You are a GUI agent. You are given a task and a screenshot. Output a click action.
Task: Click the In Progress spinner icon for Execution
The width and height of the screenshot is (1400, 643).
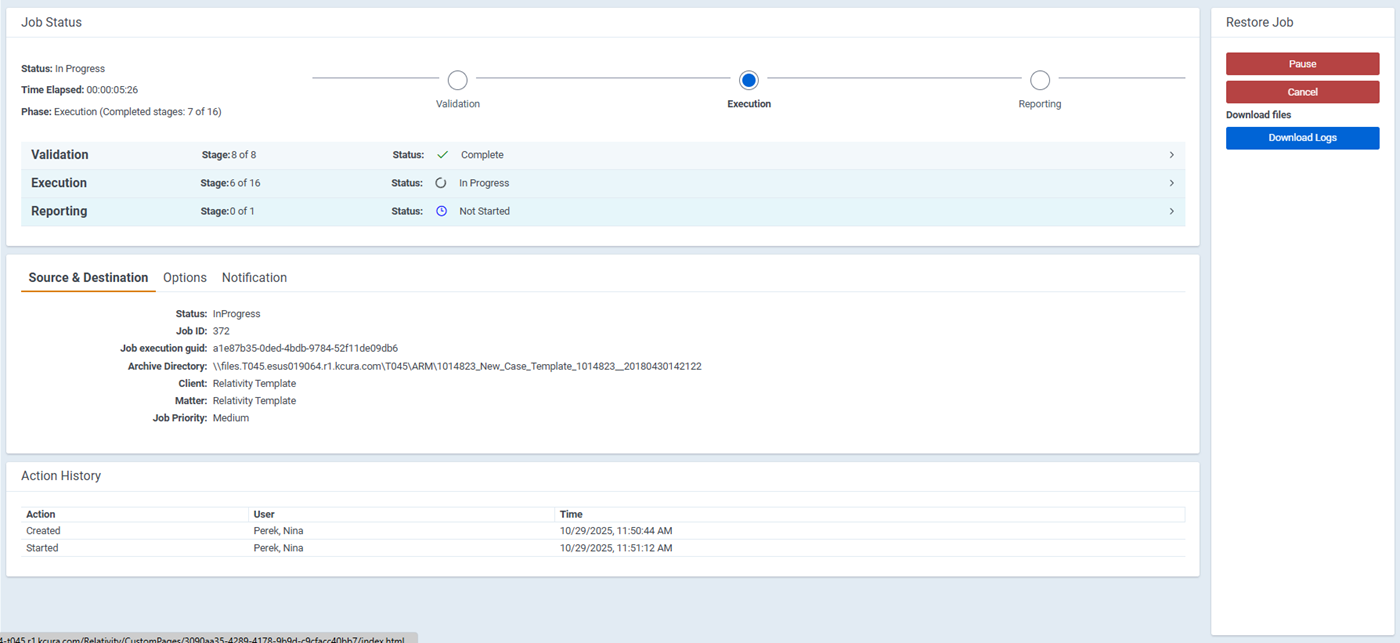(x=441, y=183)
